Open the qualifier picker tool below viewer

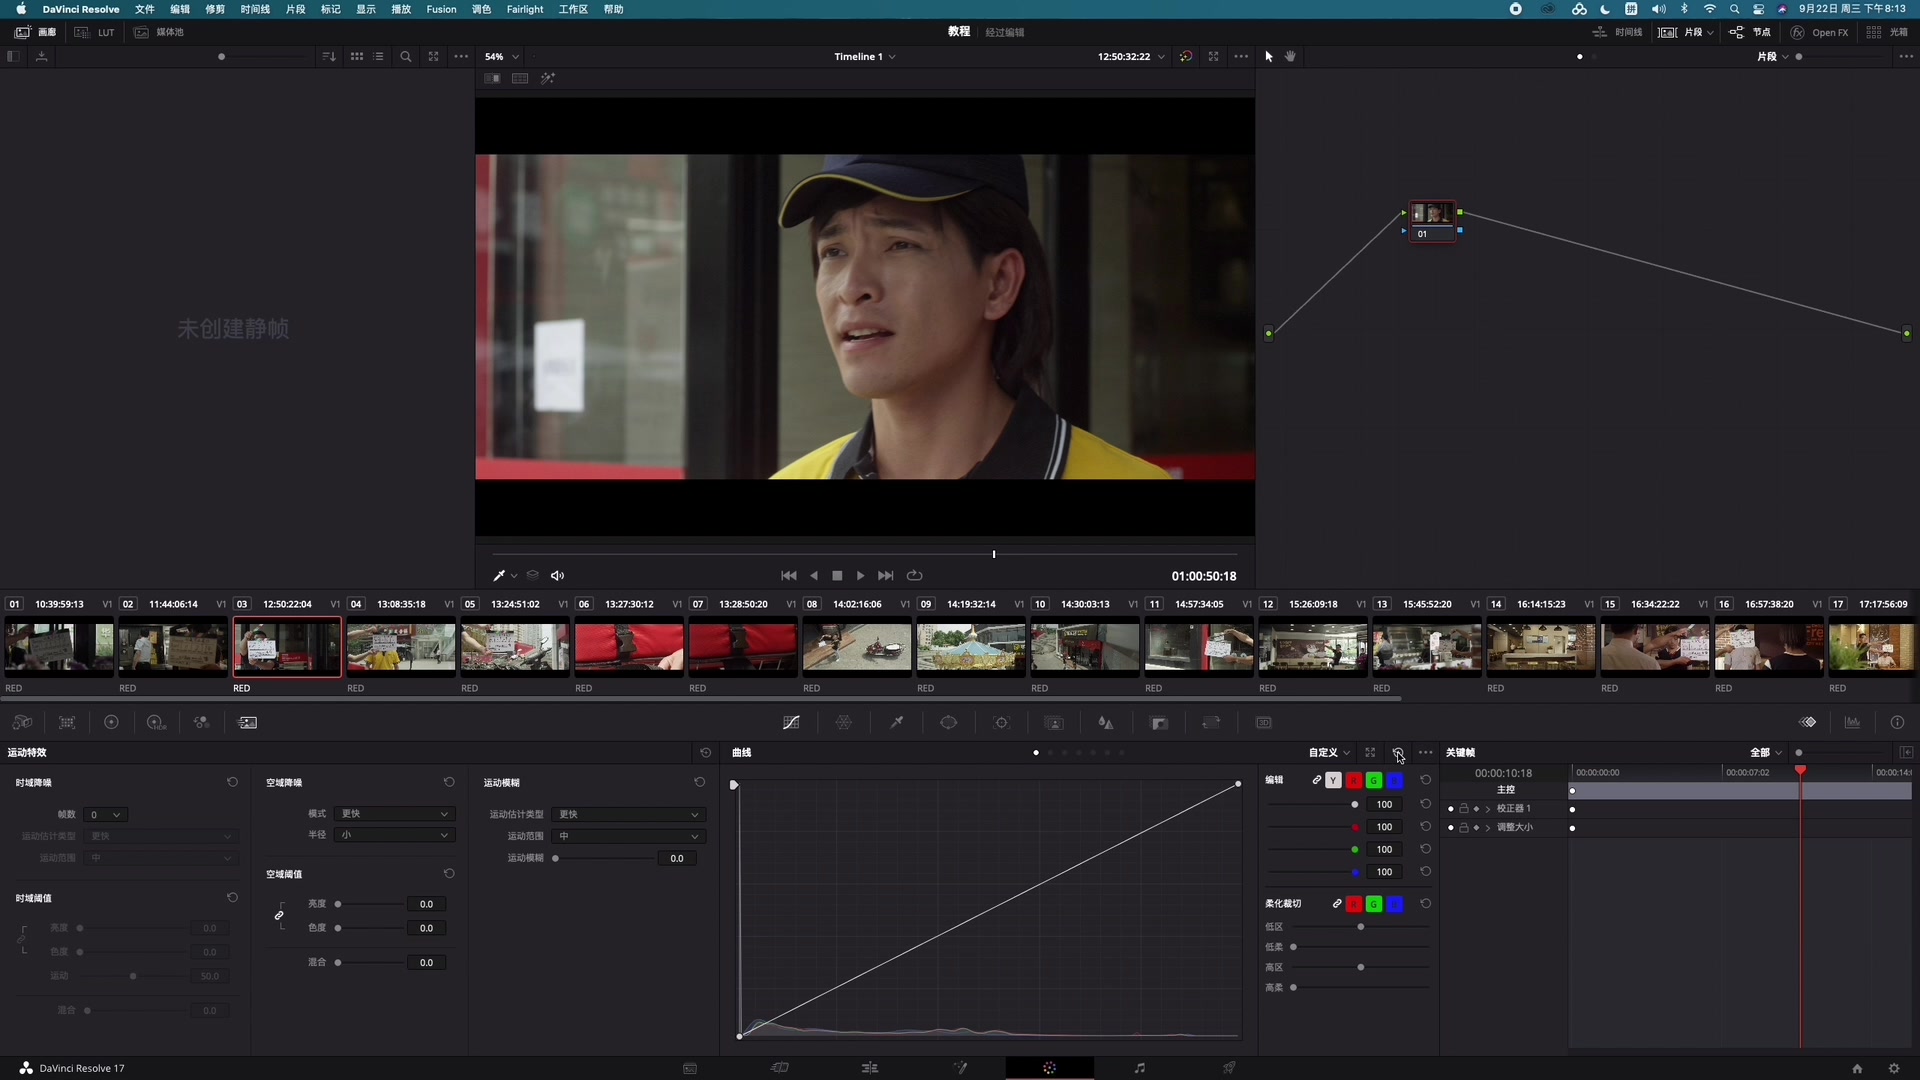[x=499, y=576]
